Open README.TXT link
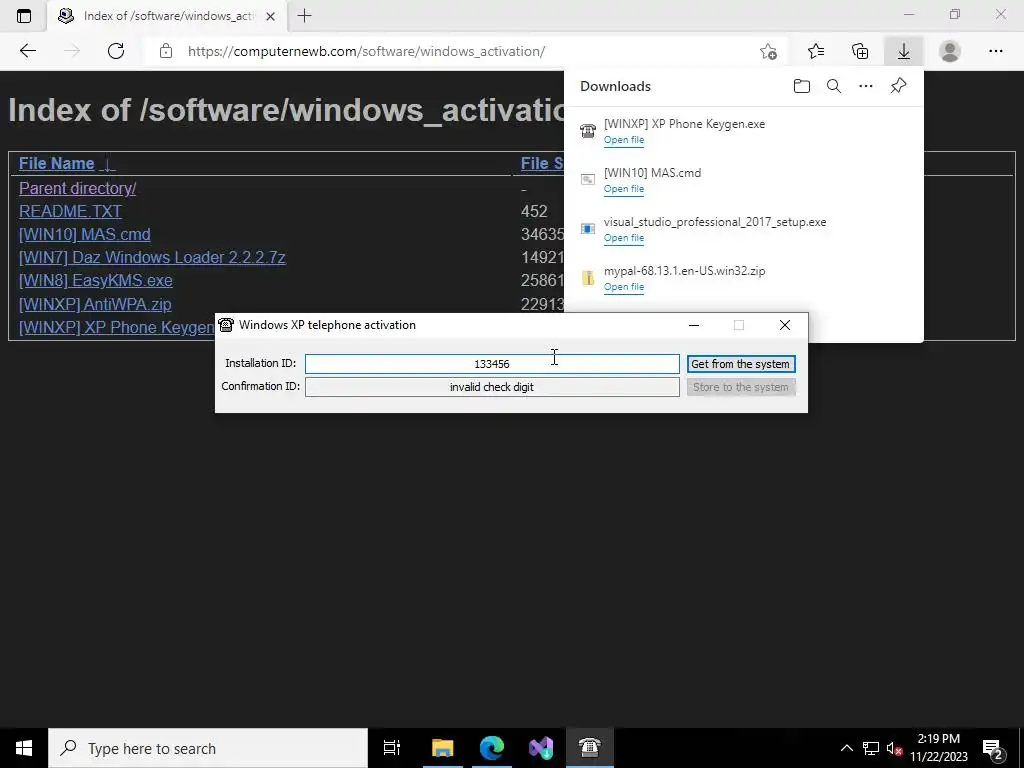1024x768 pixels. [70, 211]
